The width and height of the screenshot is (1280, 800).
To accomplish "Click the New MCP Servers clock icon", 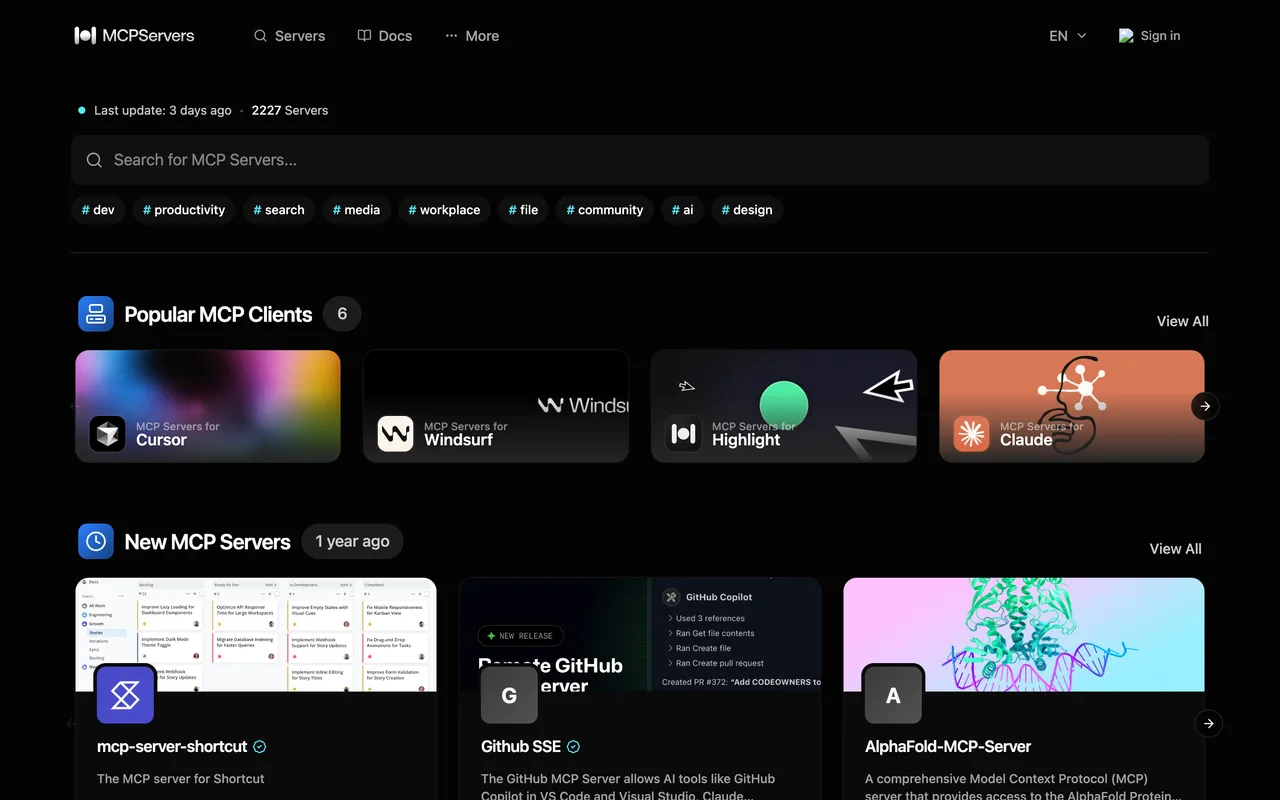I will click(x=96, y=541).
